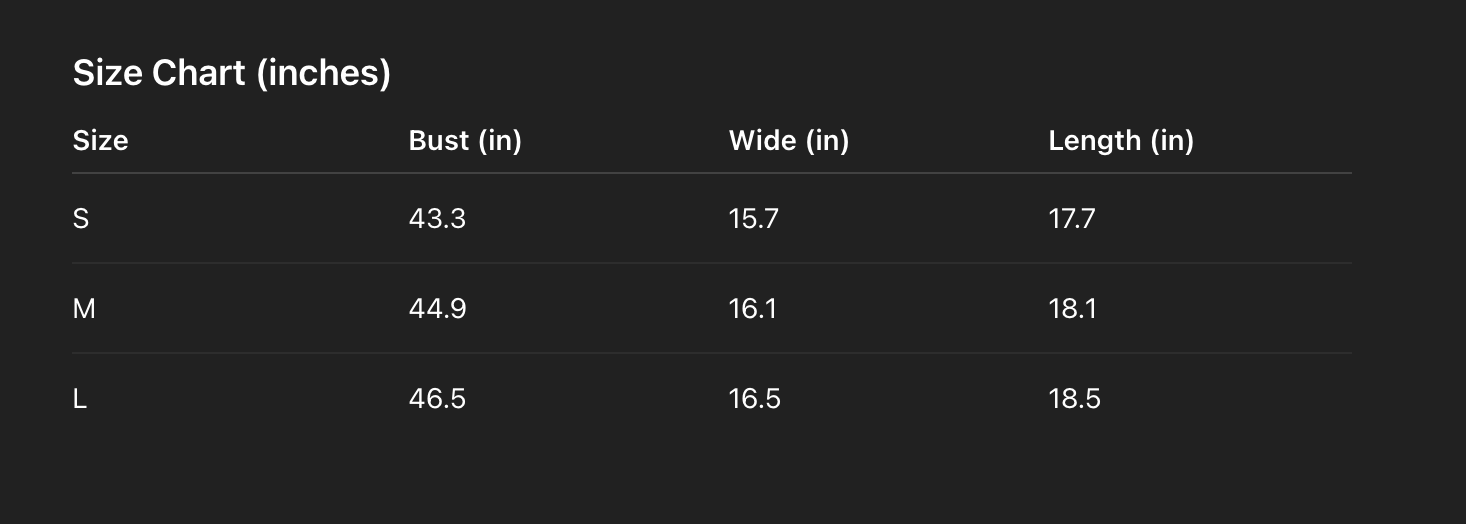Viewport: 1466px width, 524px height.
Task: Click the S size row label
Action: point(81,219)
